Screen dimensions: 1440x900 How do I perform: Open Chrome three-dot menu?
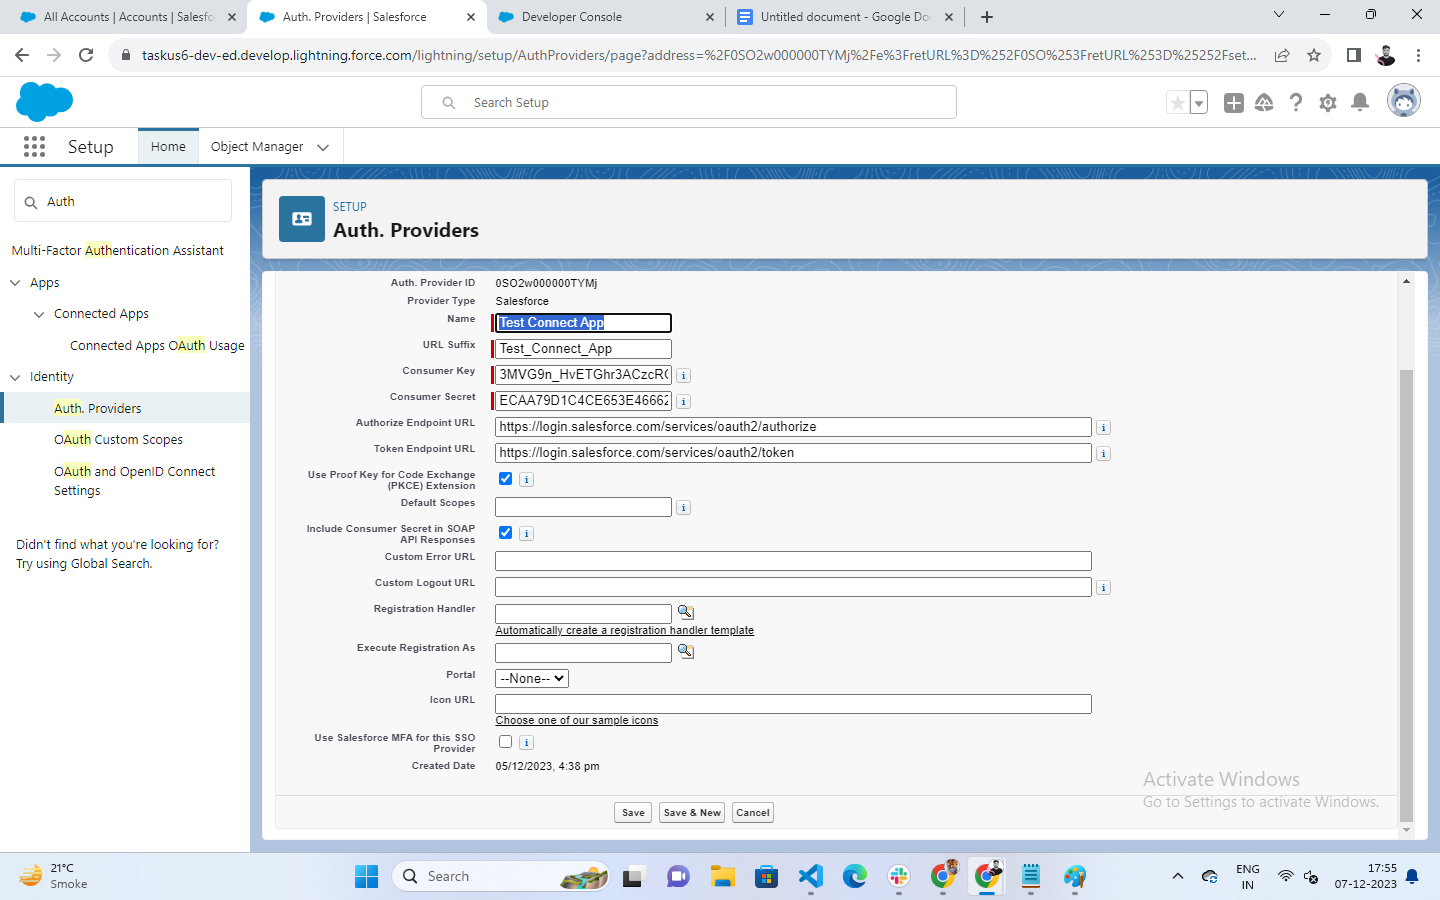[x=1418, y=55]
